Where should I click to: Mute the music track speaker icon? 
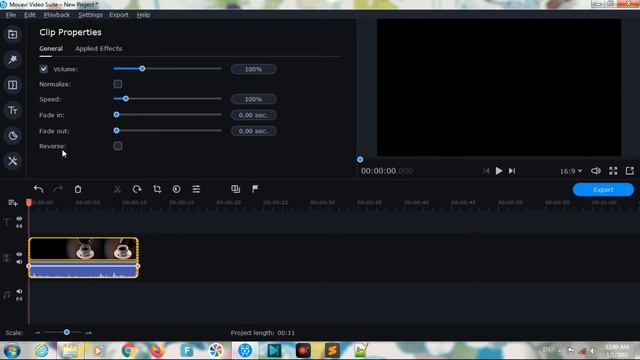19,291
